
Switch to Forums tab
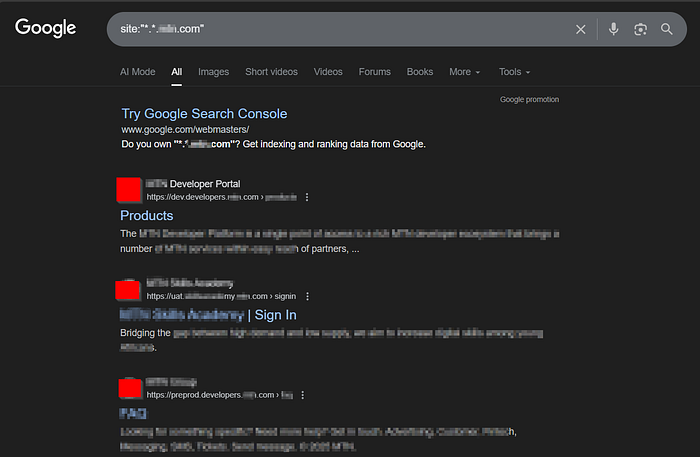pyautogui.click(x=375, y=72)
